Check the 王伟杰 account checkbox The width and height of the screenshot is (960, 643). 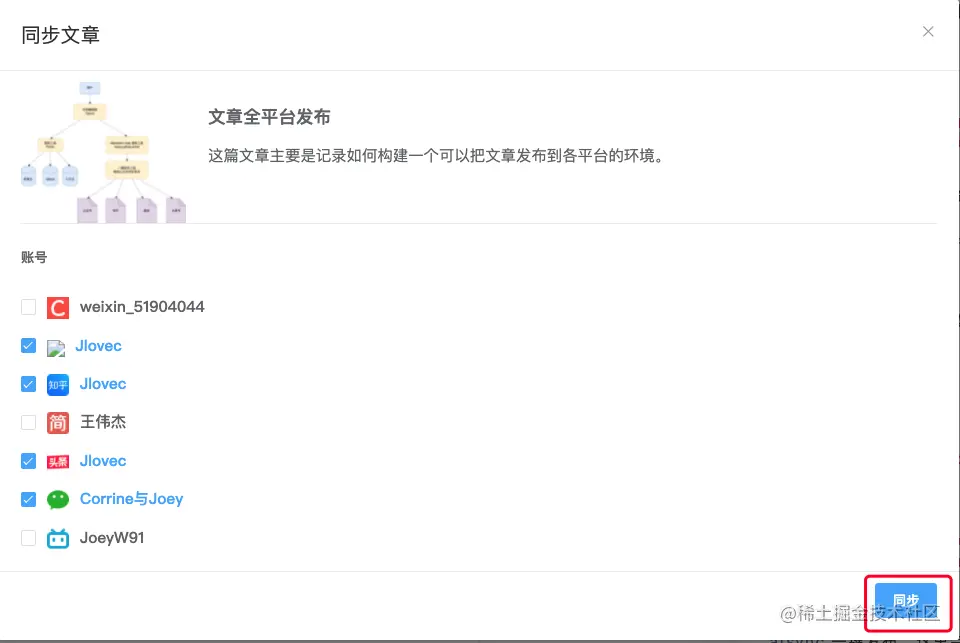(28, 422)
